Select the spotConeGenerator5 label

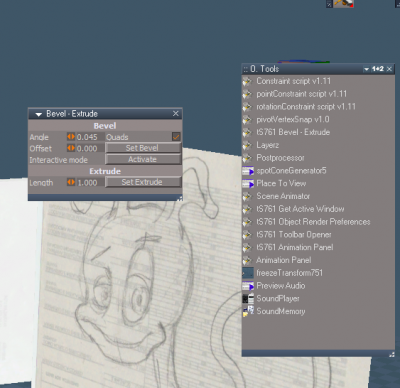click(x=291, y=171)
